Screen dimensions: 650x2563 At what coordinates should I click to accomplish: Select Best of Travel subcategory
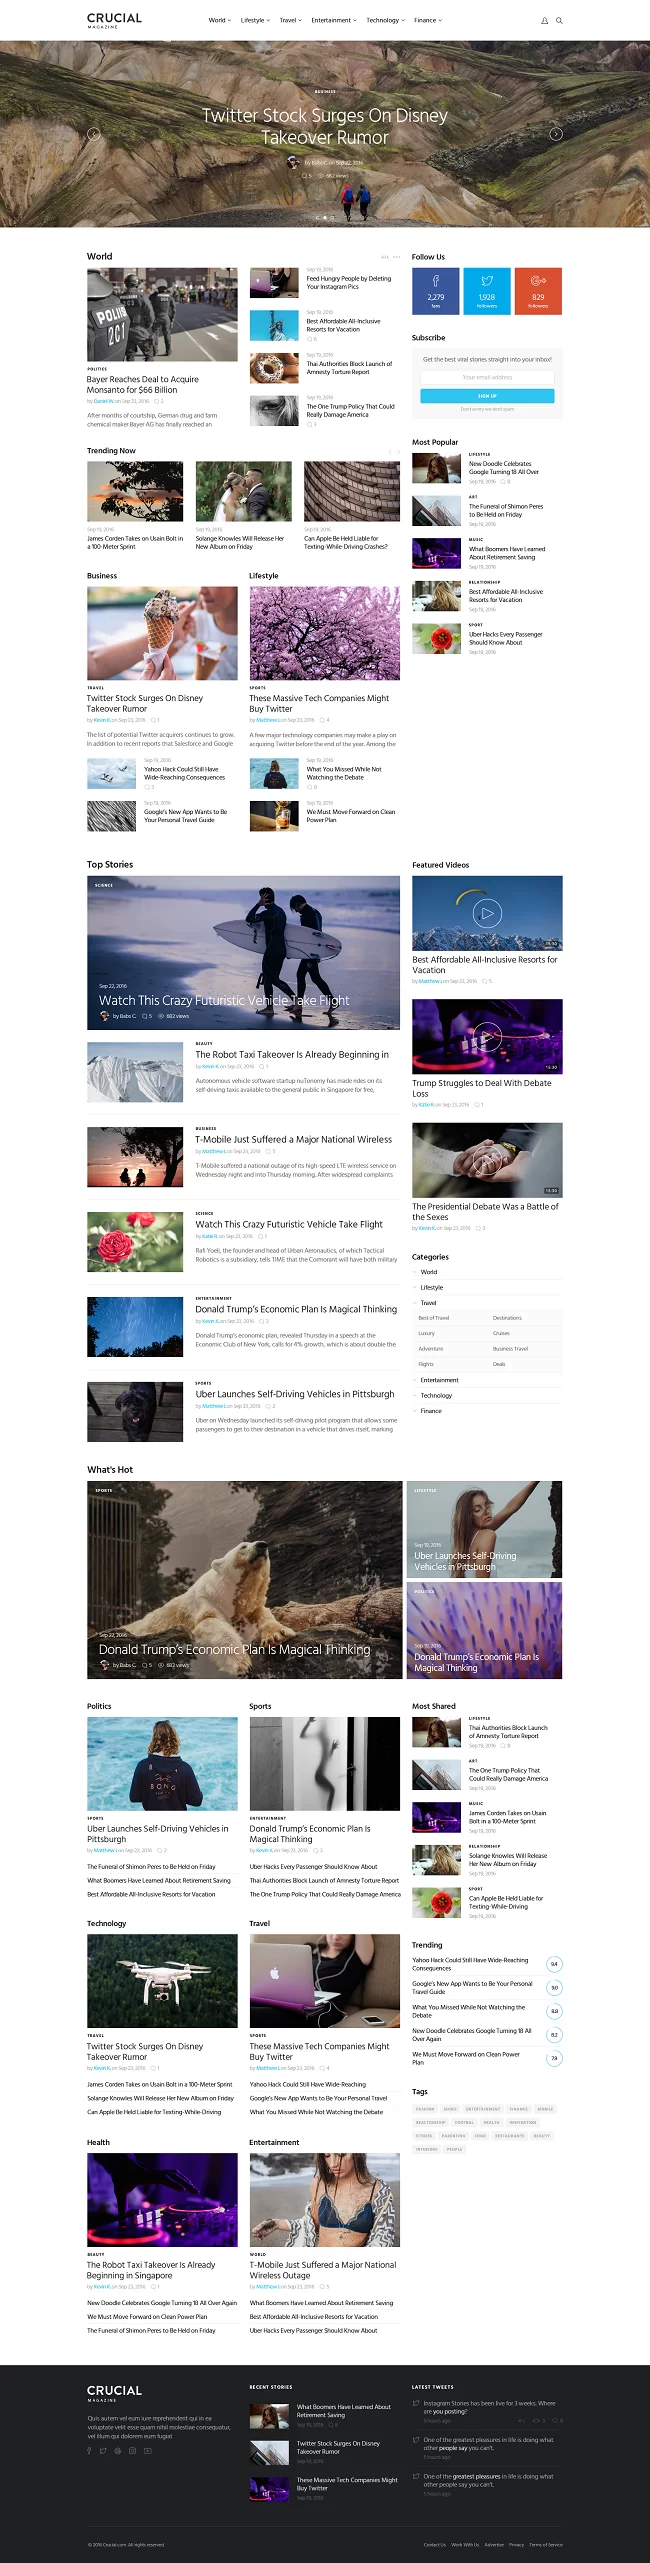coord(433,1318)
